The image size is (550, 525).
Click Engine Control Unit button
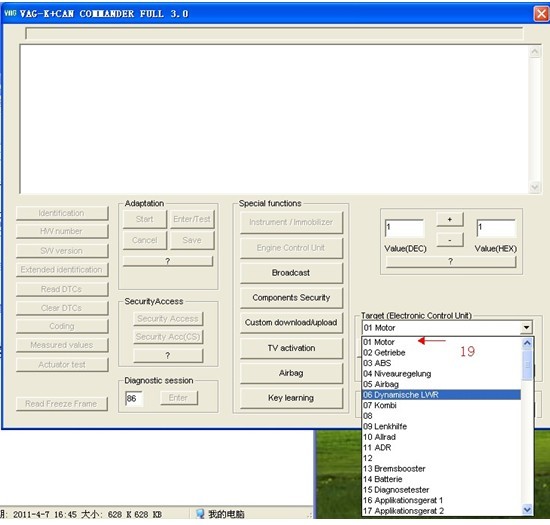click(291, 248)
